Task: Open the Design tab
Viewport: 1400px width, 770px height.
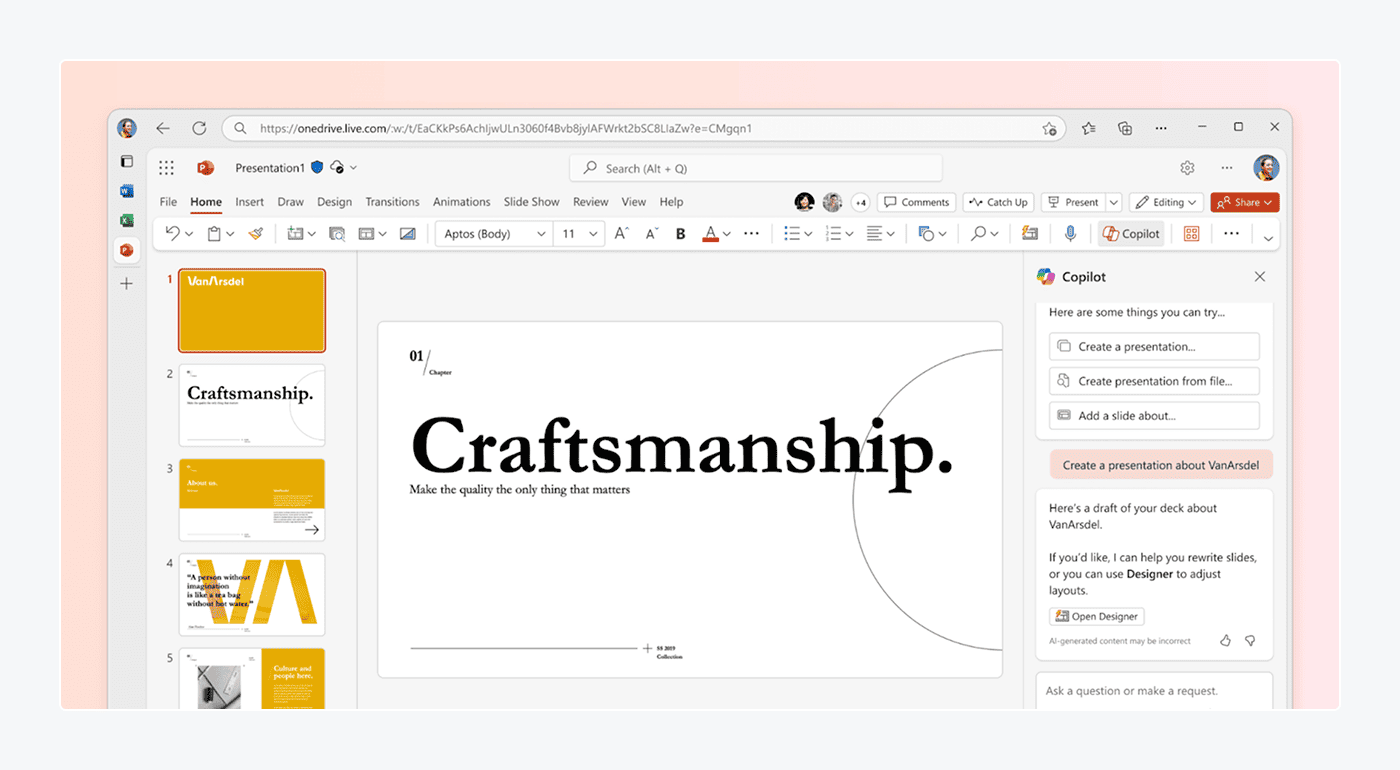Action: (x=334, y=202)
